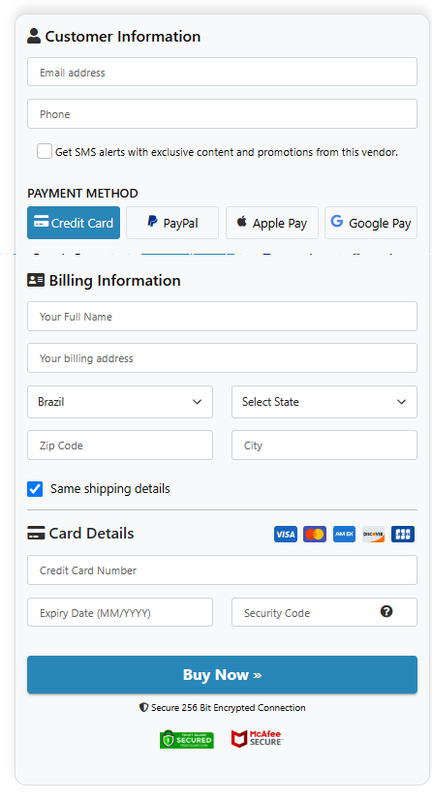Click the Visa card logo
The width and height of the screenshot is (432, 799).
pos(285,534)
